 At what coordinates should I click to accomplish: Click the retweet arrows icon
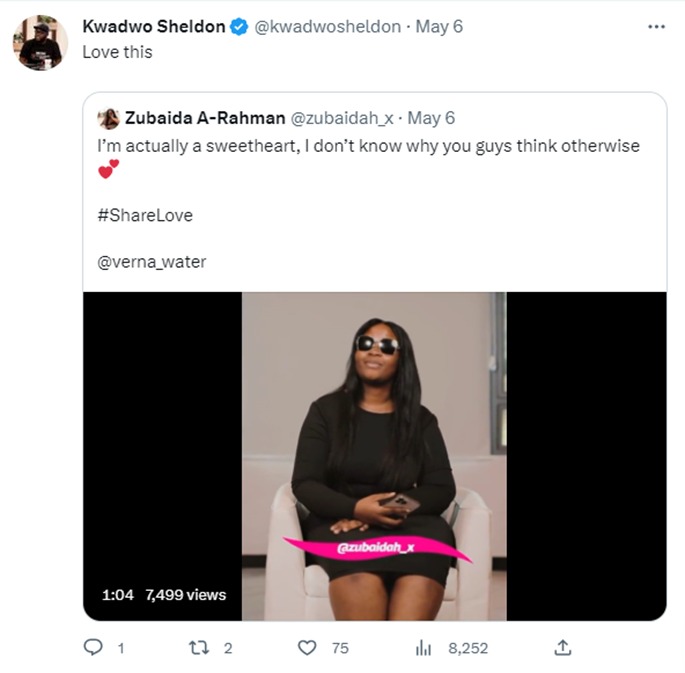[x=198, y=648]
